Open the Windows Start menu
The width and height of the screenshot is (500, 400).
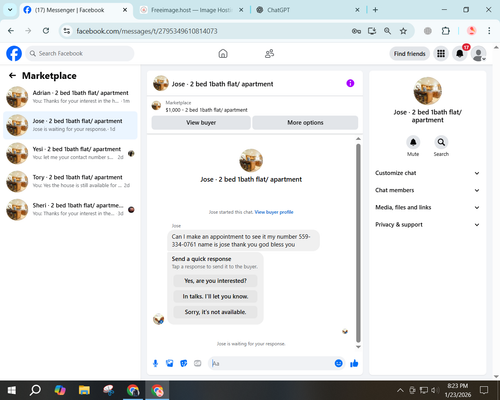click(12, 390)
